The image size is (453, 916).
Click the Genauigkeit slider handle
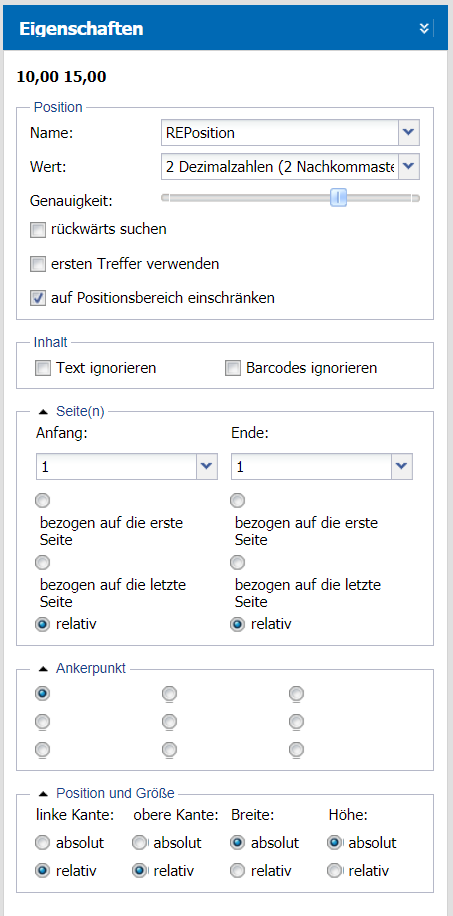[338, 197]
